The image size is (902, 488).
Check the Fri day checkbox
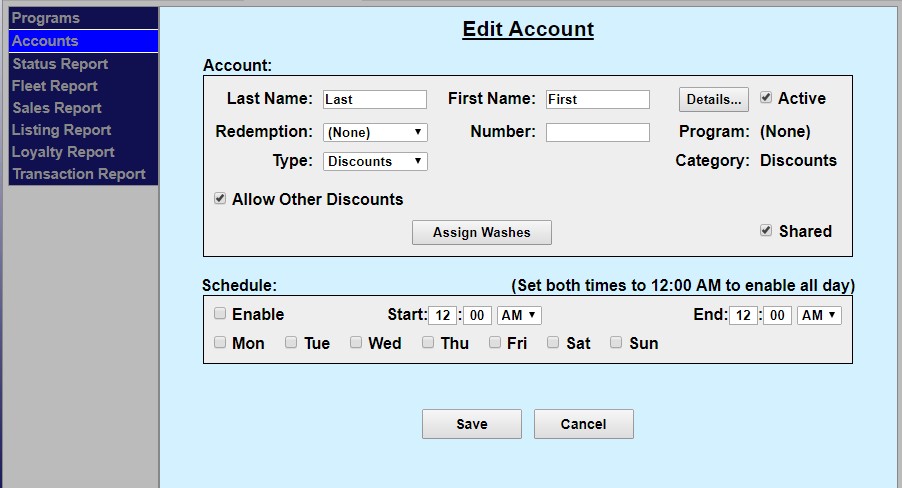[495, 343]
